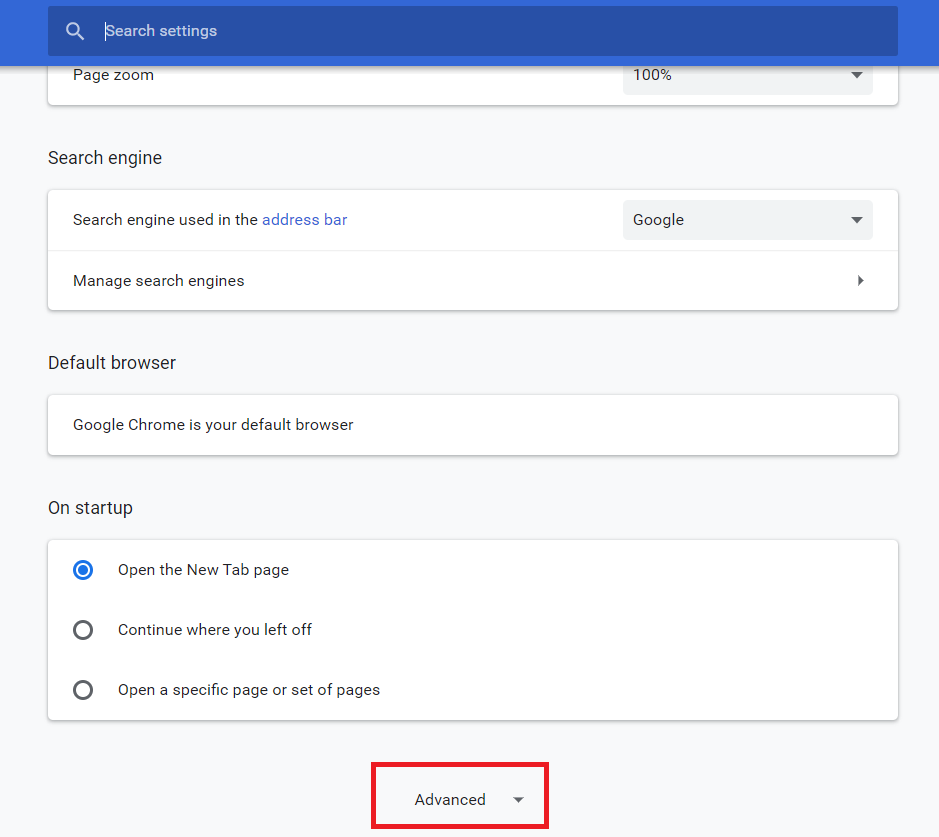The height and width of the screenshot is (837, 939).
Task: Click the Advanced button text
Action: tap(450, 800)
